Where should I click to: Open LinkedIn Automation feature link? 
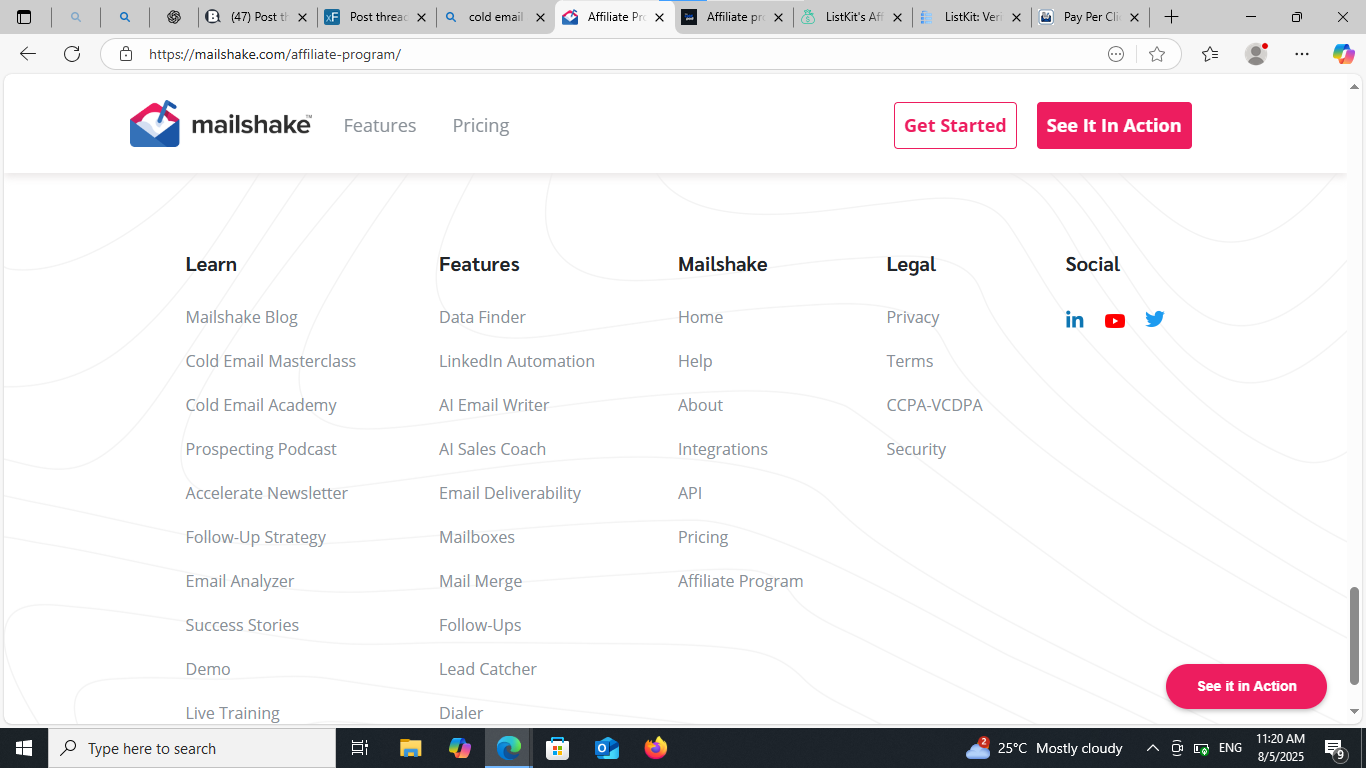click(x=517, y=361)
